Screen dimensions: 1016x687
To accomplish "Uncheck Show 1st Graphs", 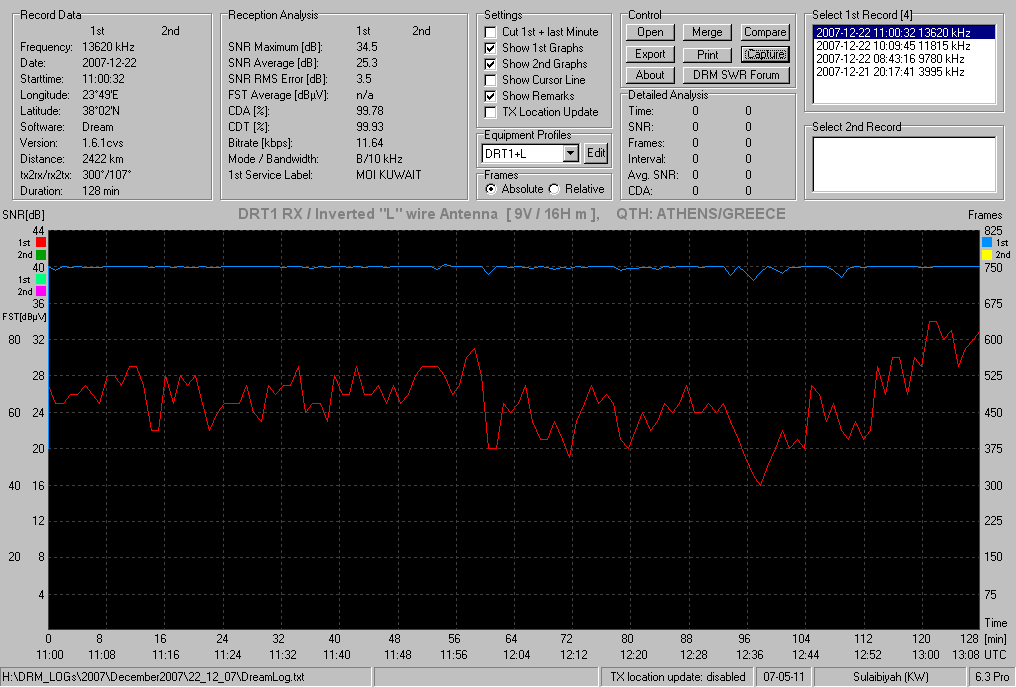I will [x=491, y=48].
